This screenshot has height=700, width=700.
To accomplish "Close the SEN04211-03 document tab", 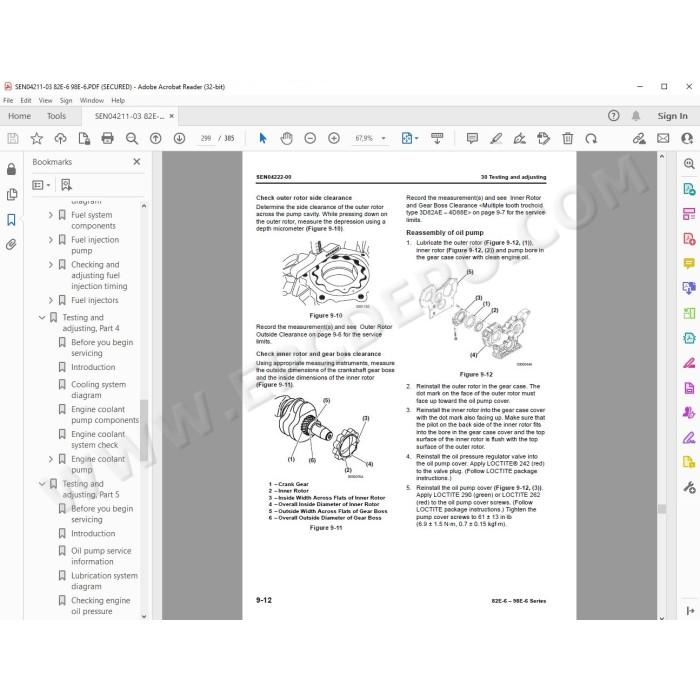I will tap(171, 116).
